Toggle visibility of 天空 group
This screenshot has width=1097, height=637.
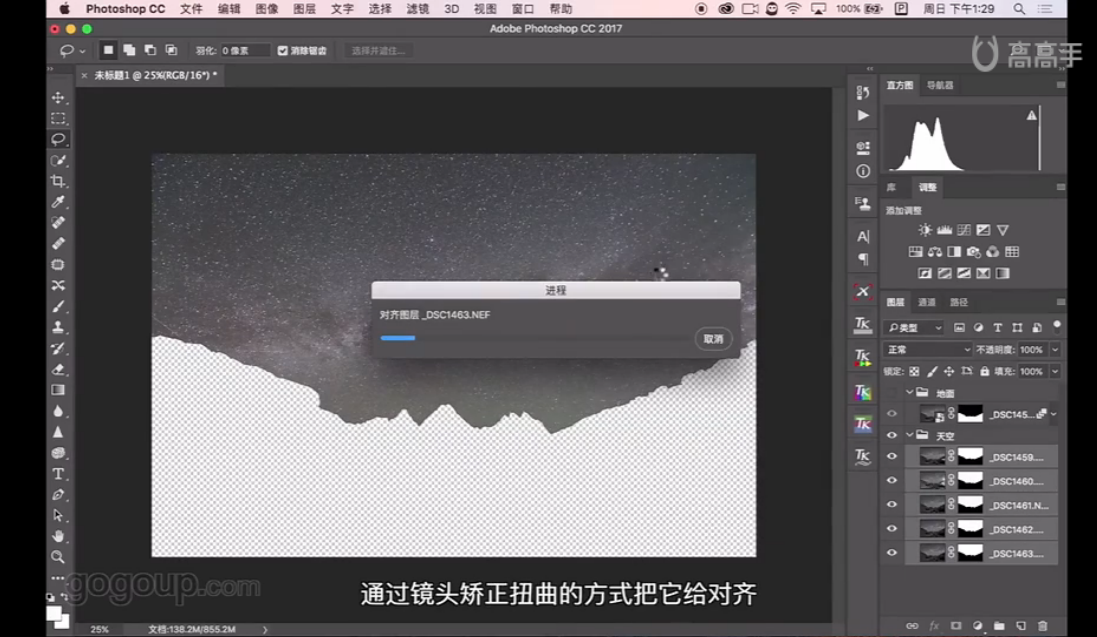click(x=891, y=435)
